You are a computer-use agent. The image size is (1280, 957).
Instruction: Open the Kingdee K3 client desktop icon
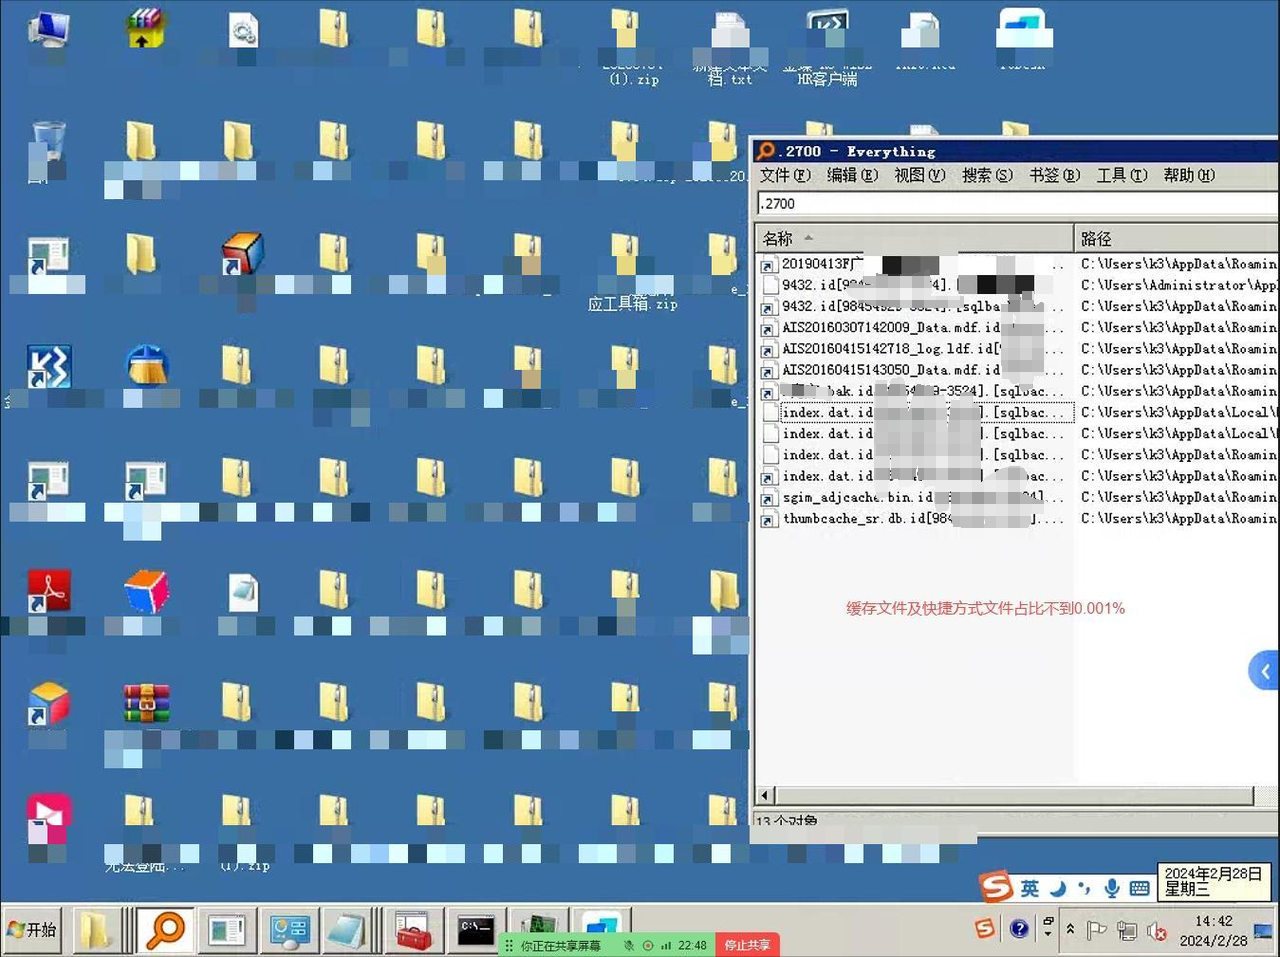[x=48, y=367]
